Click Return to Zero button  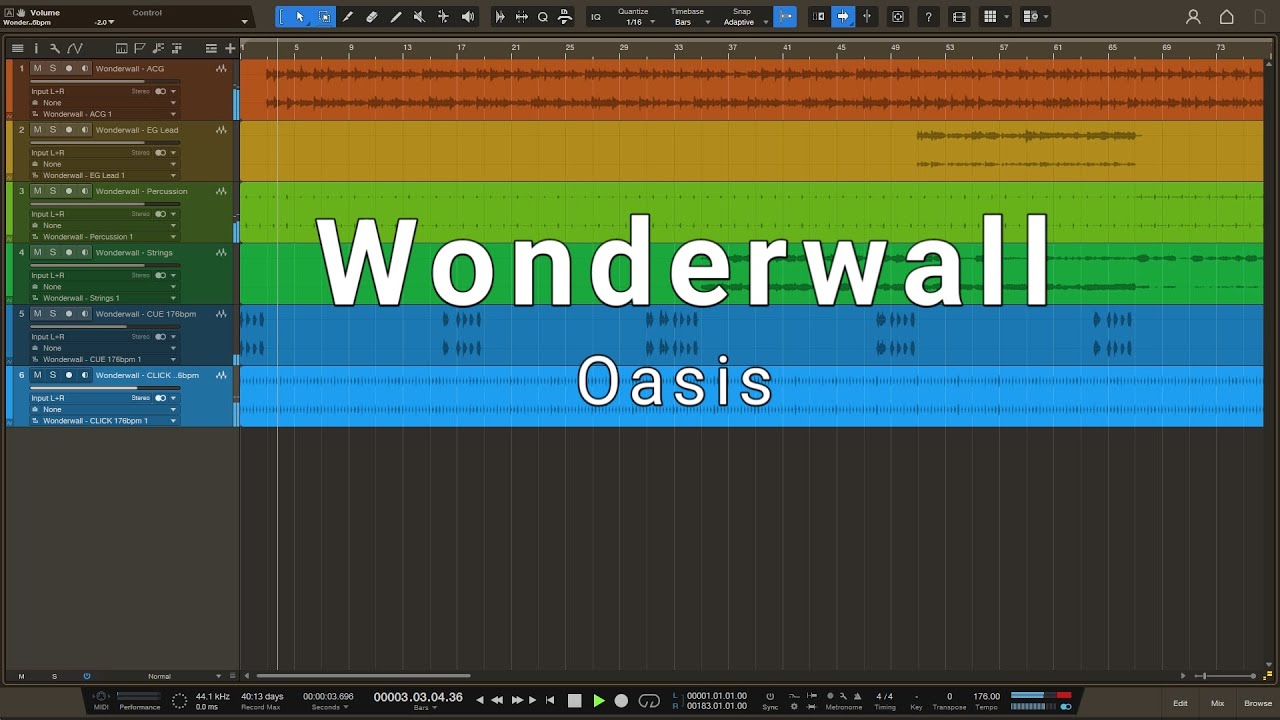550,701
